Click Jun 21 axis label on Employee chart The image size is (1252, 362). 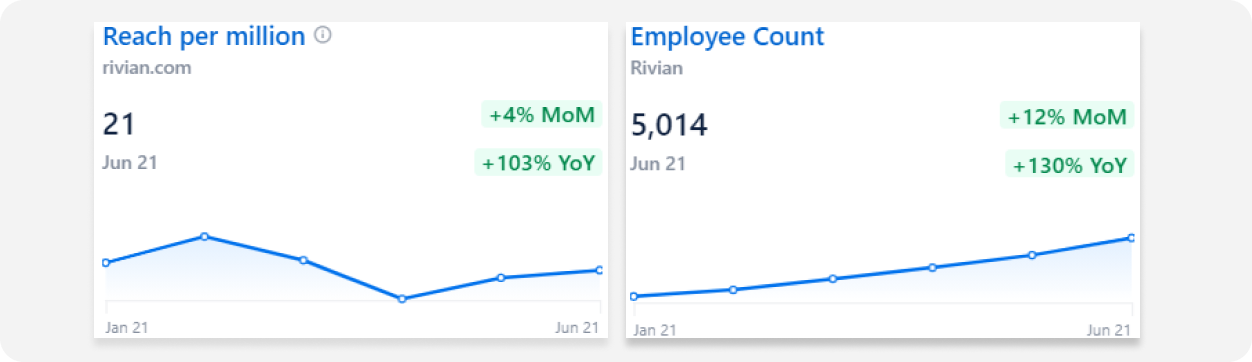(1109, 329)
